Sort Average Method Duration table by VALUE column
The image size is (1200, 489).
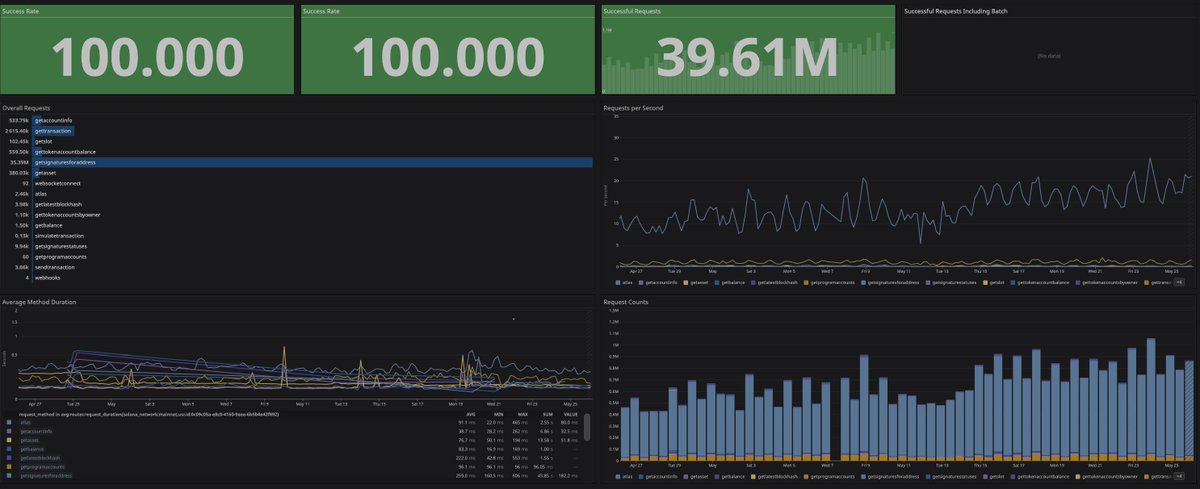[x=572, y=413]
